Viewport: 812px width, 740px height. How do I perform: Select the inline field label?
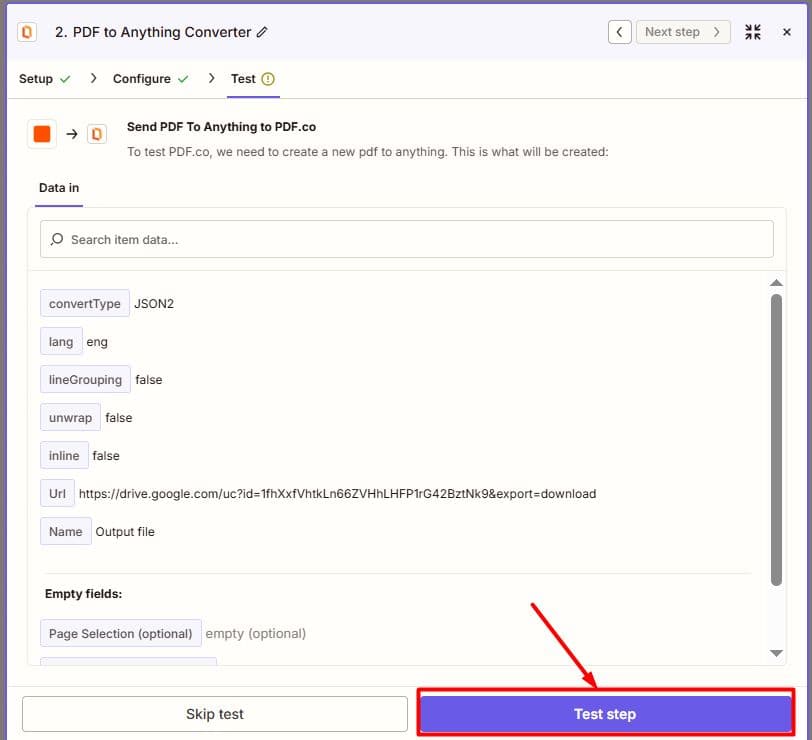click(x=64, y=456)
